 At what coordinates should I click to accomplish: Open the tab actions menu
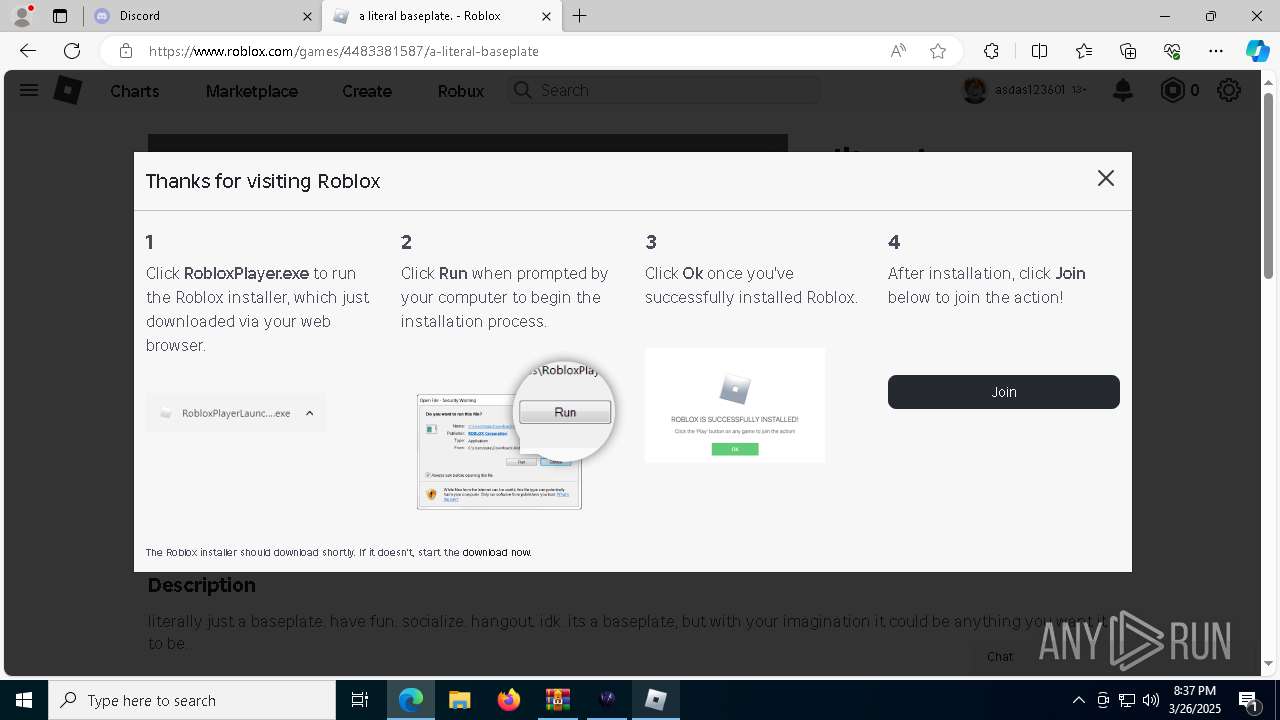60,16
